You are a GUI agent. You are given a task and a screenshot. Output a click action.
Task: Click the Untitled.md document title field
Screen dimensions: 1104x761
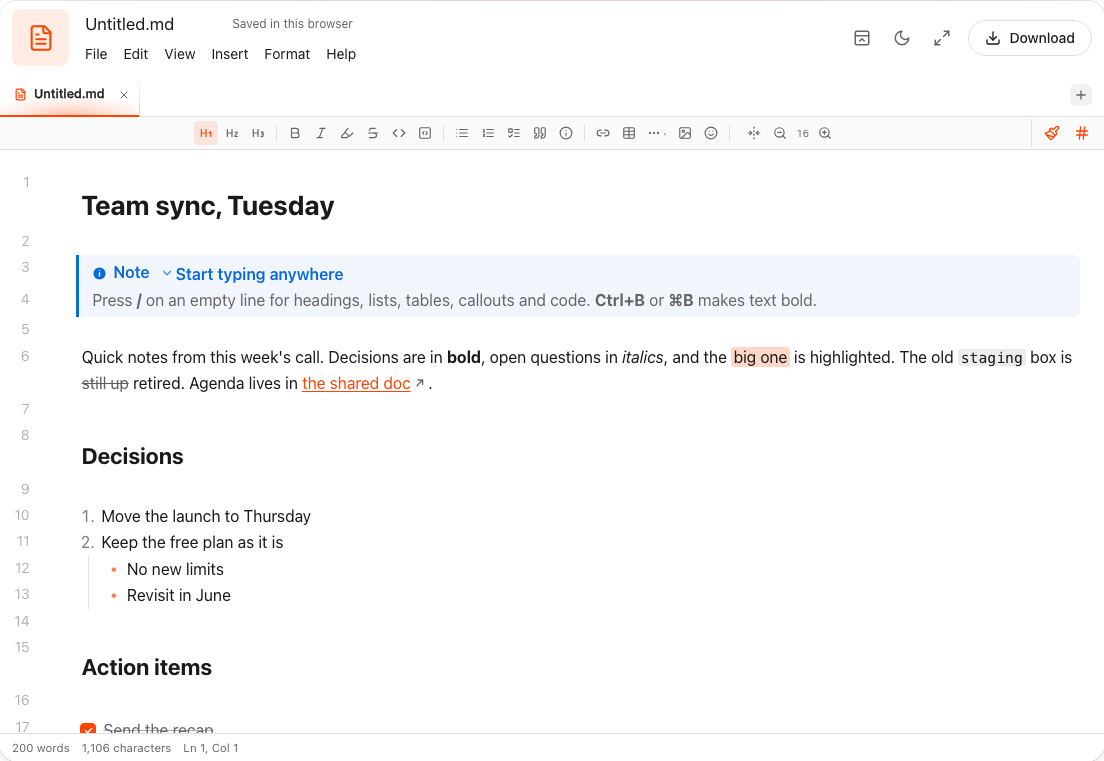point(130,24)
